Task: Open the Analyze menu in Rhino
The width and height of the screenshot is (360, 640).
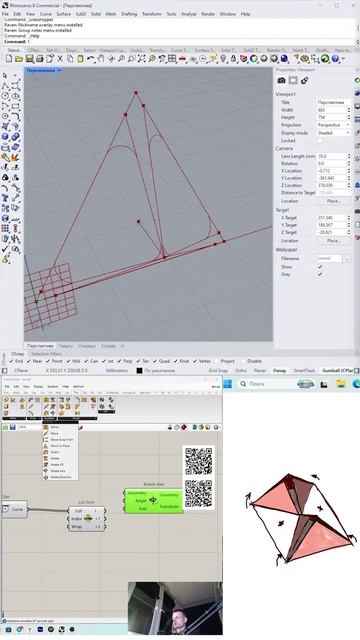Action: coord(189,14)
